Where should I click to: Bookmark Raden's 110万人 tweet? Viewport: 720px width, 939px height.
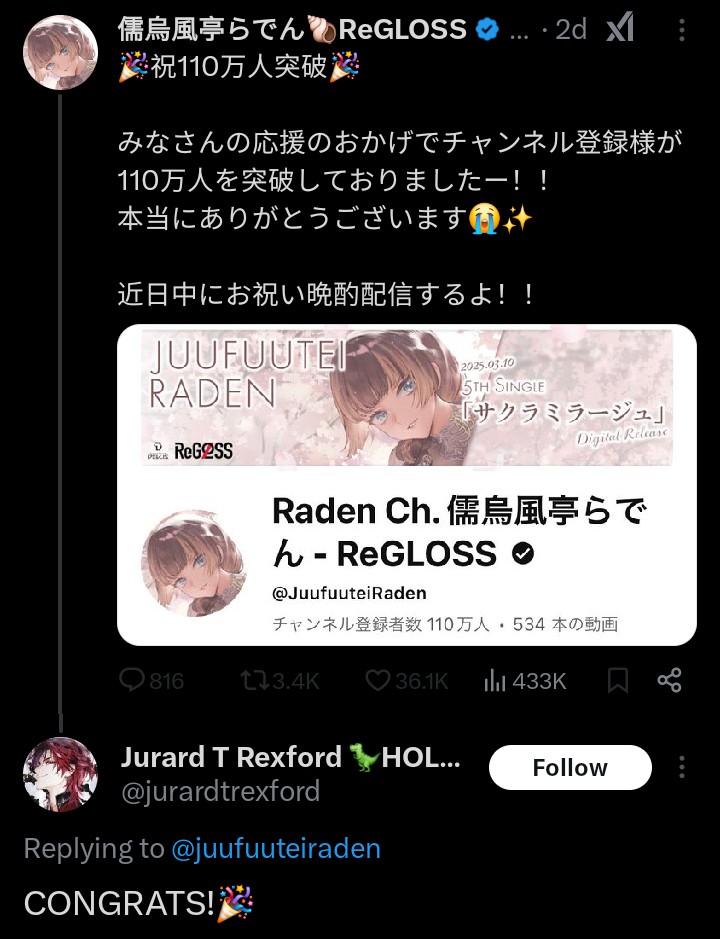(618, 681)
